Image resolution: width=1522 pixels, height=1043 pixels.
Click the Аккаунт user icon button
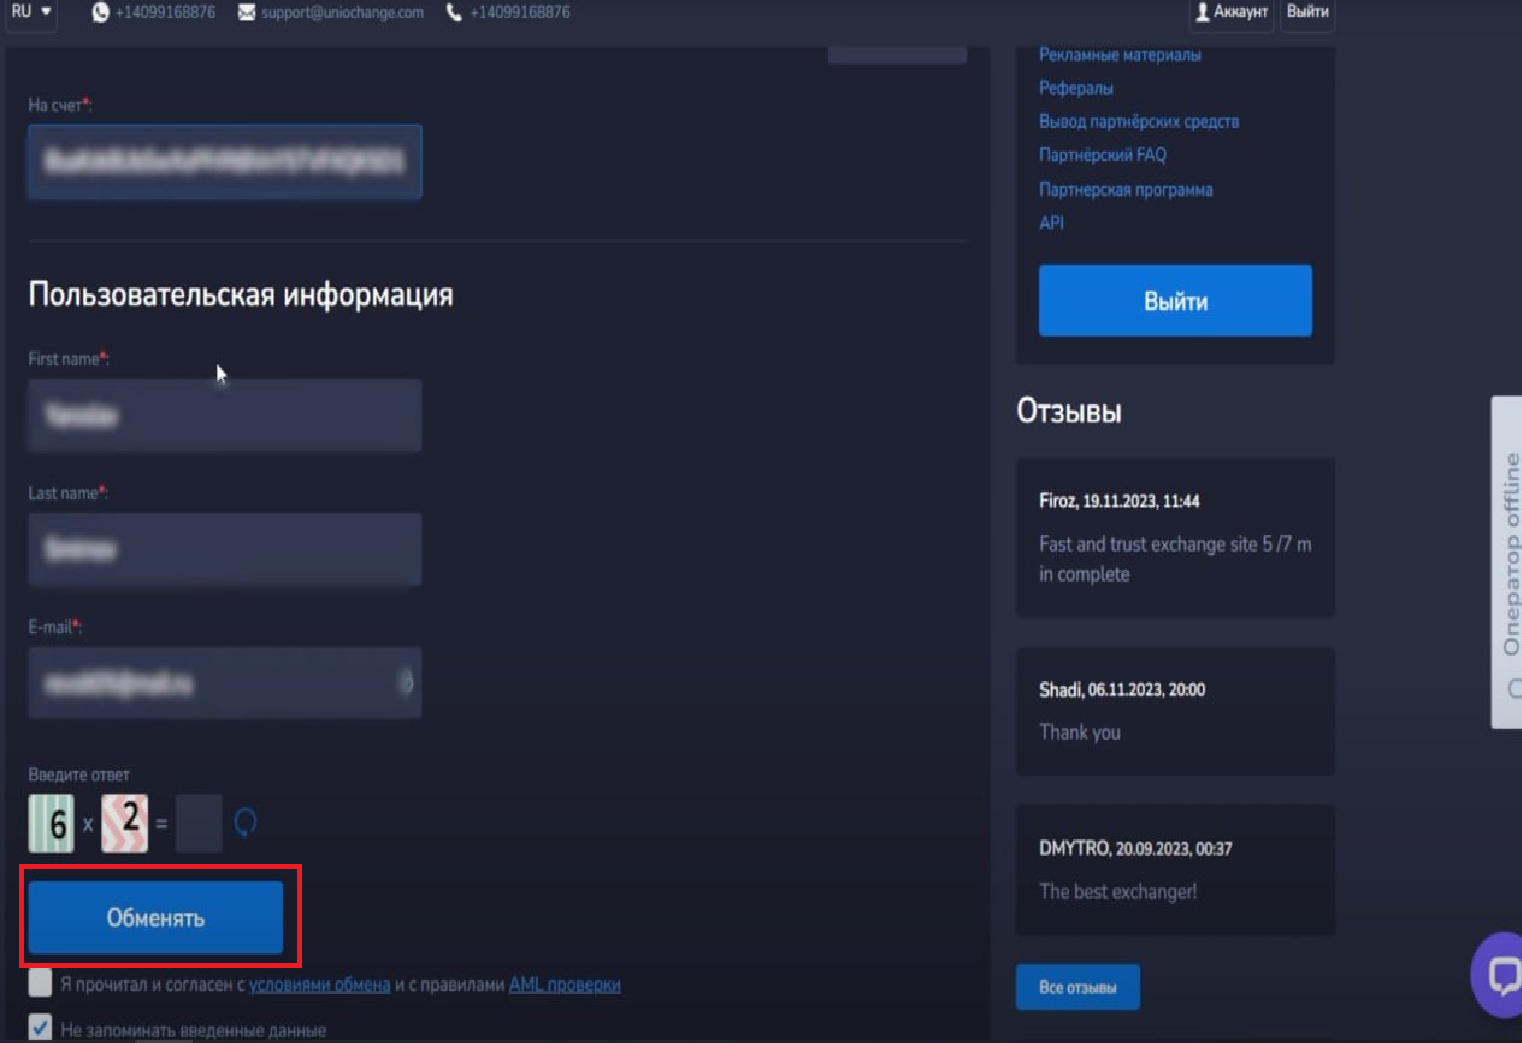pyautogui.click(x=1232, y=12)
